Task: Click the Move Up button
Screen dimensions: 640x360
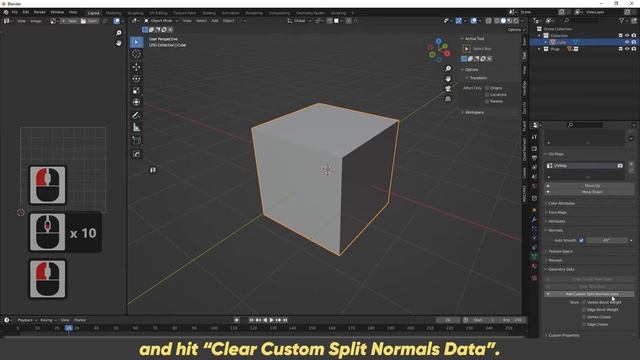Action: [589, 186]
